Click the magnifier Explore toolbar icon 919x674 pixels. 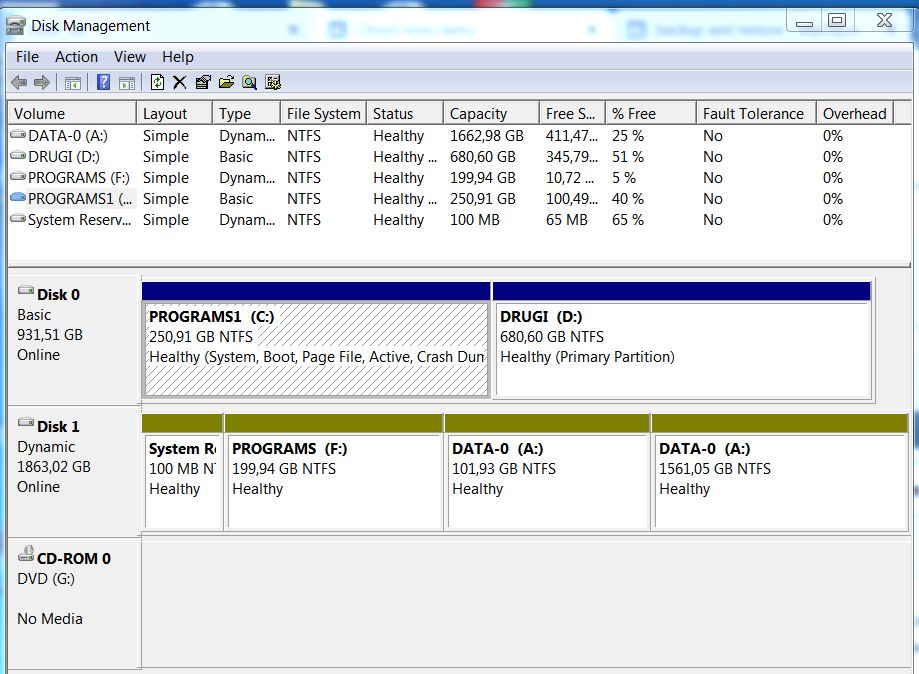249,83
